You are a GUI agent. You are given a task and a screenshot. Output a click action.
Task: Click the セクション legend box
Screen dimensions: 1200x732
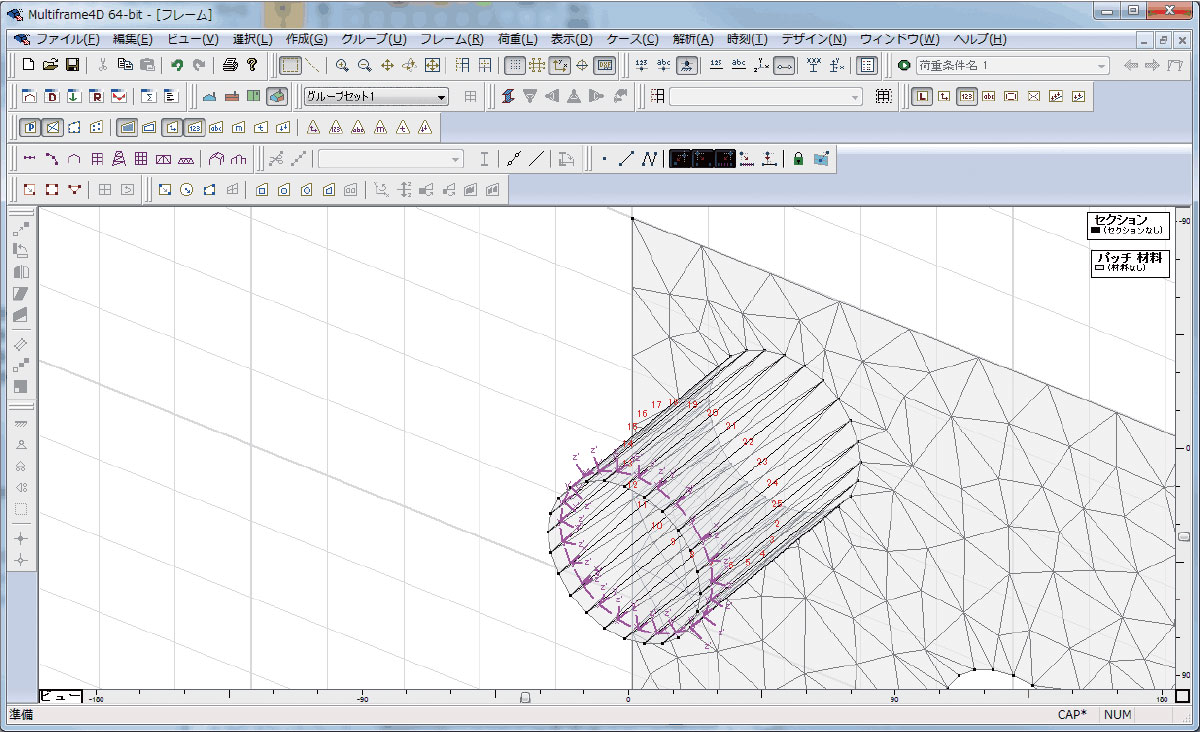coord(1128,225)
